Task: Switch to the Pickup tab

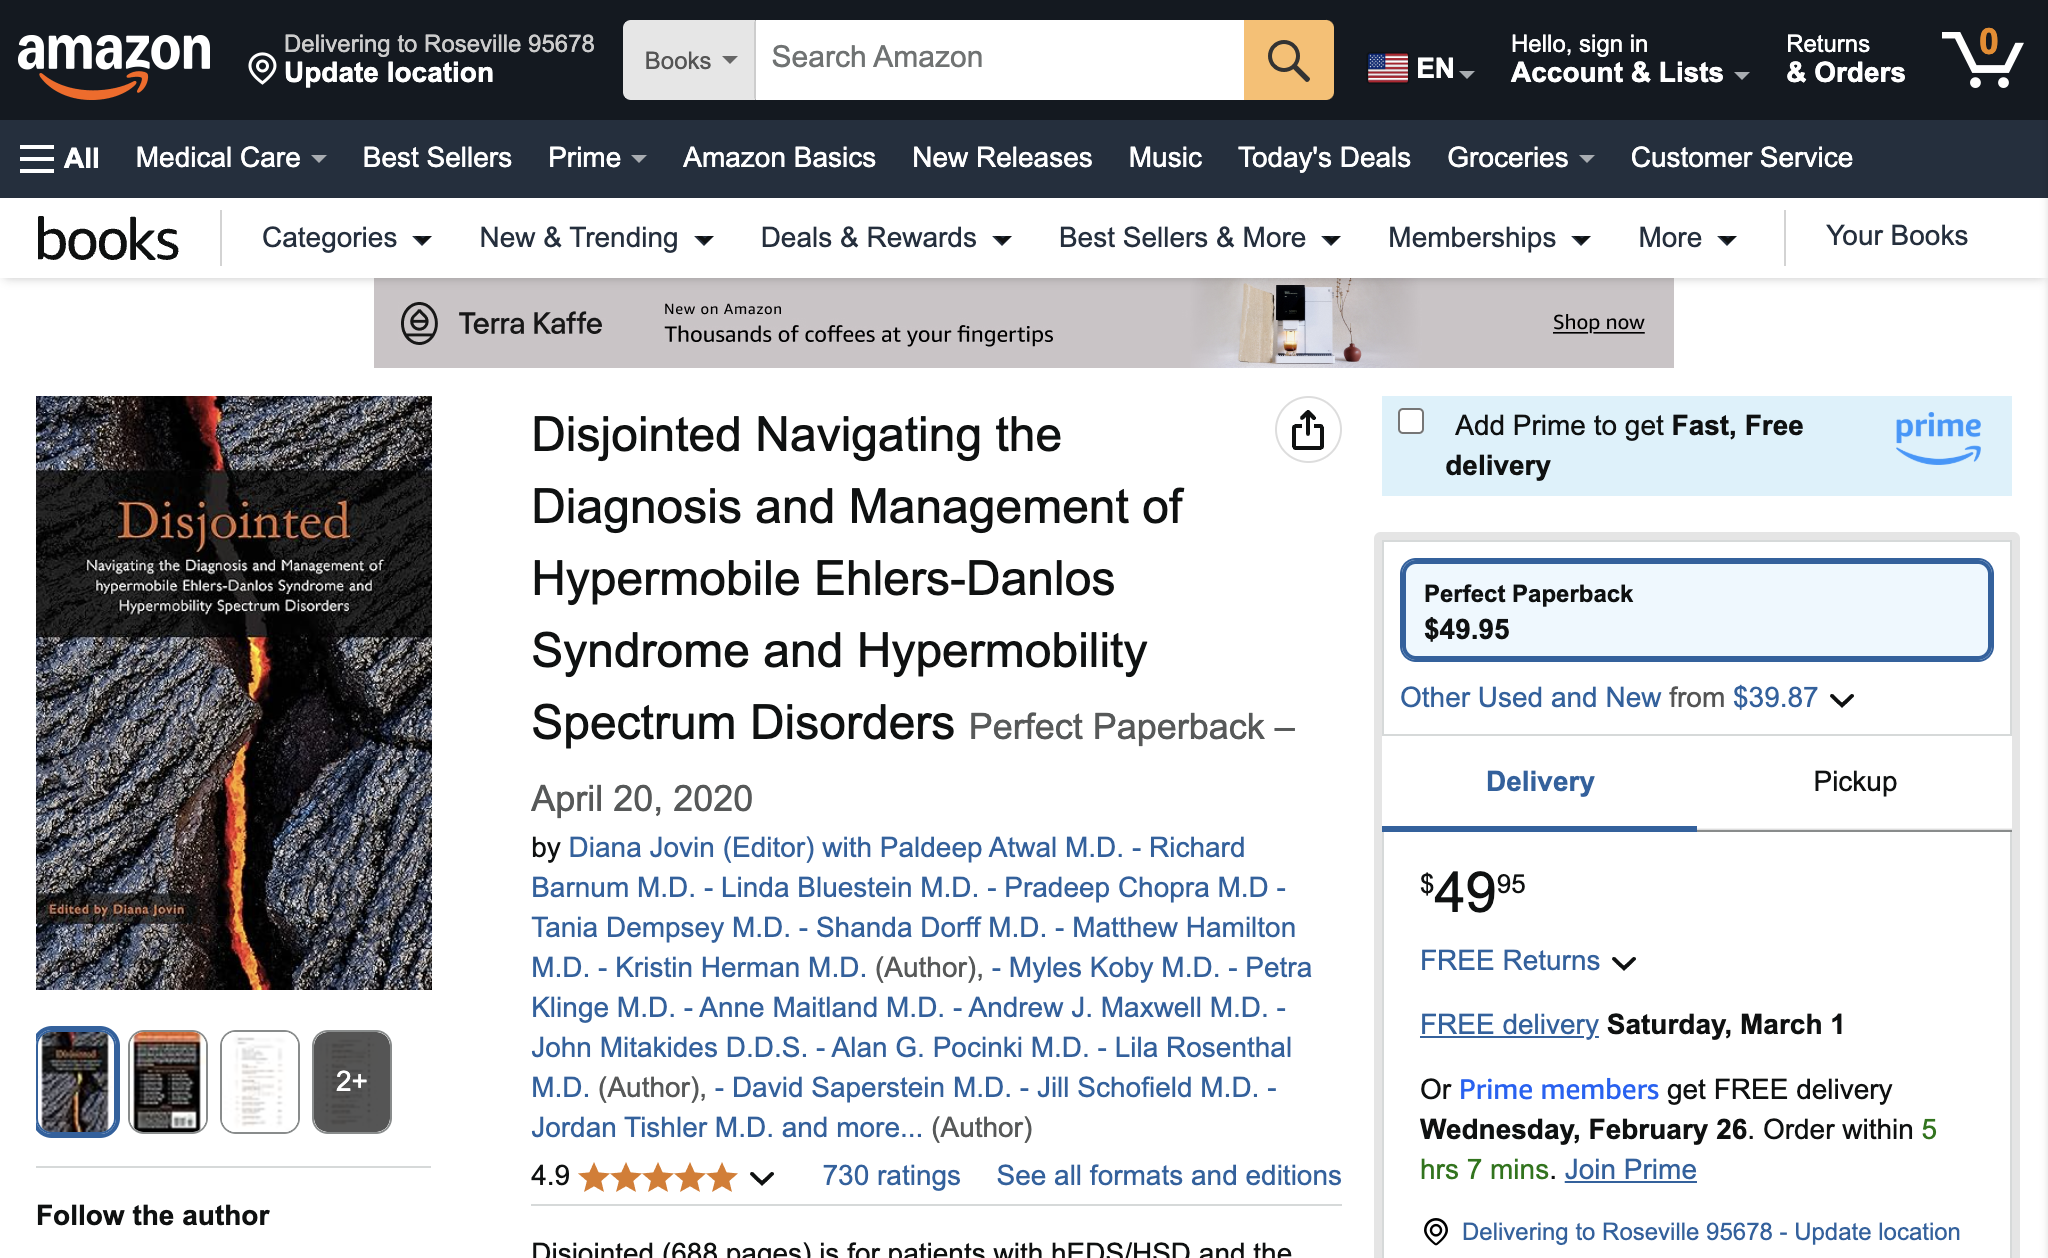Action: coord(1854,782)
